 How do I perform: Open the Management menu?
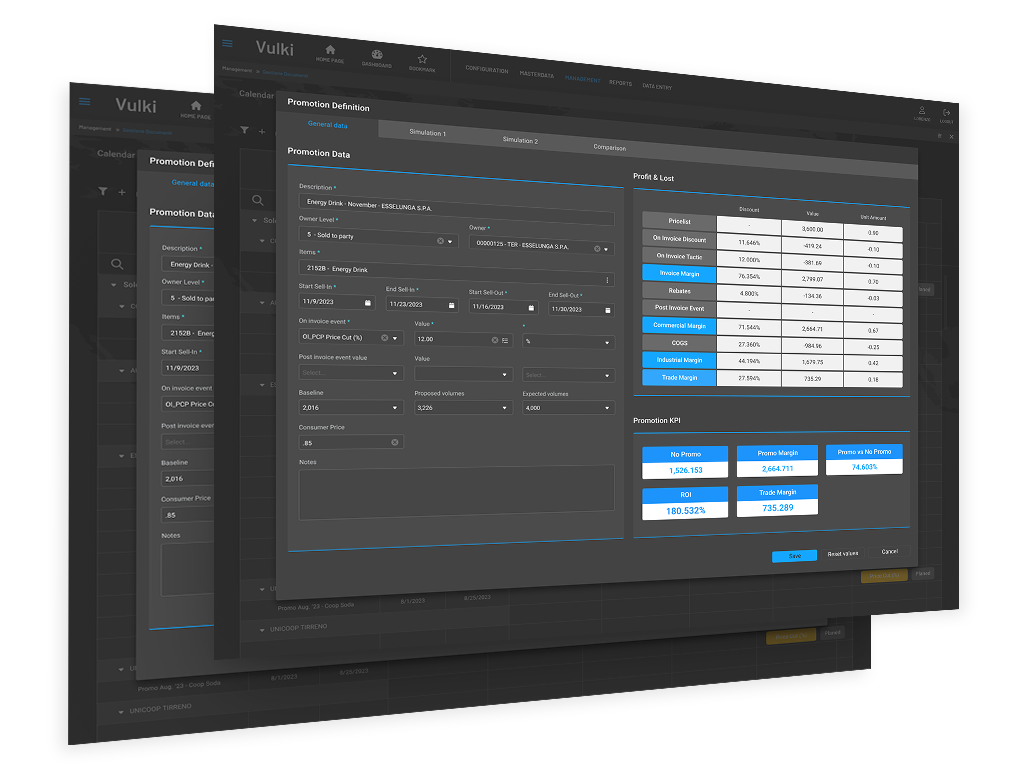tap(583, 79)
